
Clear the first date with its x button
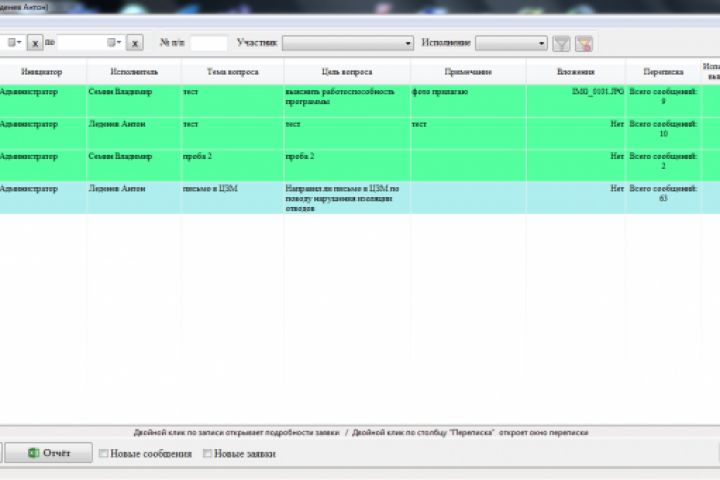pos(35,43)
